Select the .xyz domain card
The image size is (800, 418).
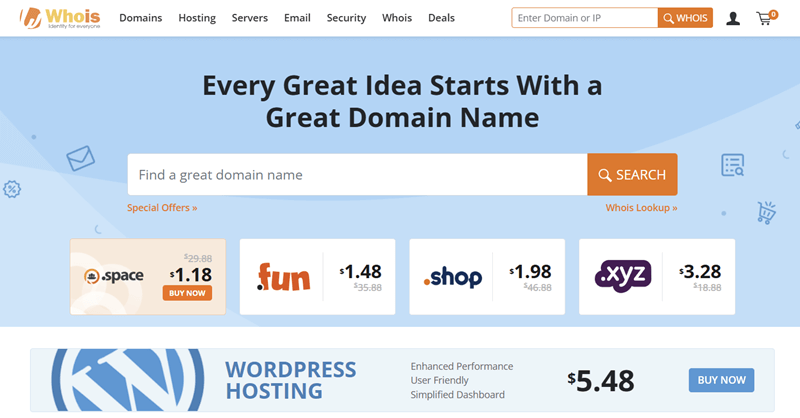(x=657, y=277)
